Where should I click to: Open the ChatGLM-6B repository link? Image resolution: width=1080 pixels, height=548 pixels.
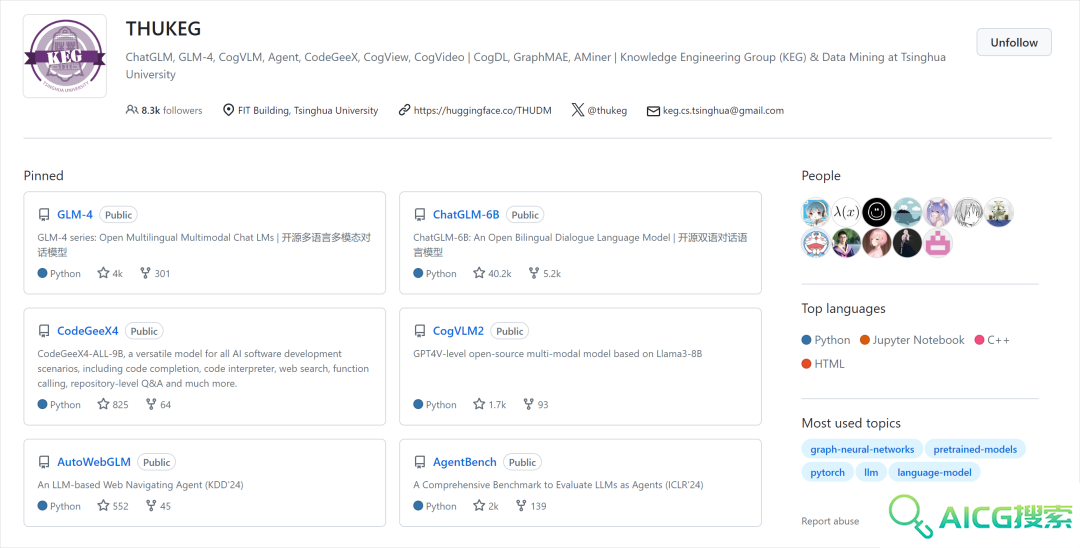(466, 214)
